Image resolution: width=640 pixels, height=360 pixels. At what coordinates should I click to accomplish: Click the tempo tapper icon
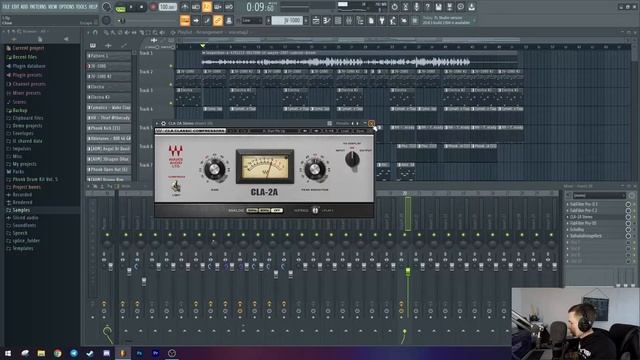[393, 20]
